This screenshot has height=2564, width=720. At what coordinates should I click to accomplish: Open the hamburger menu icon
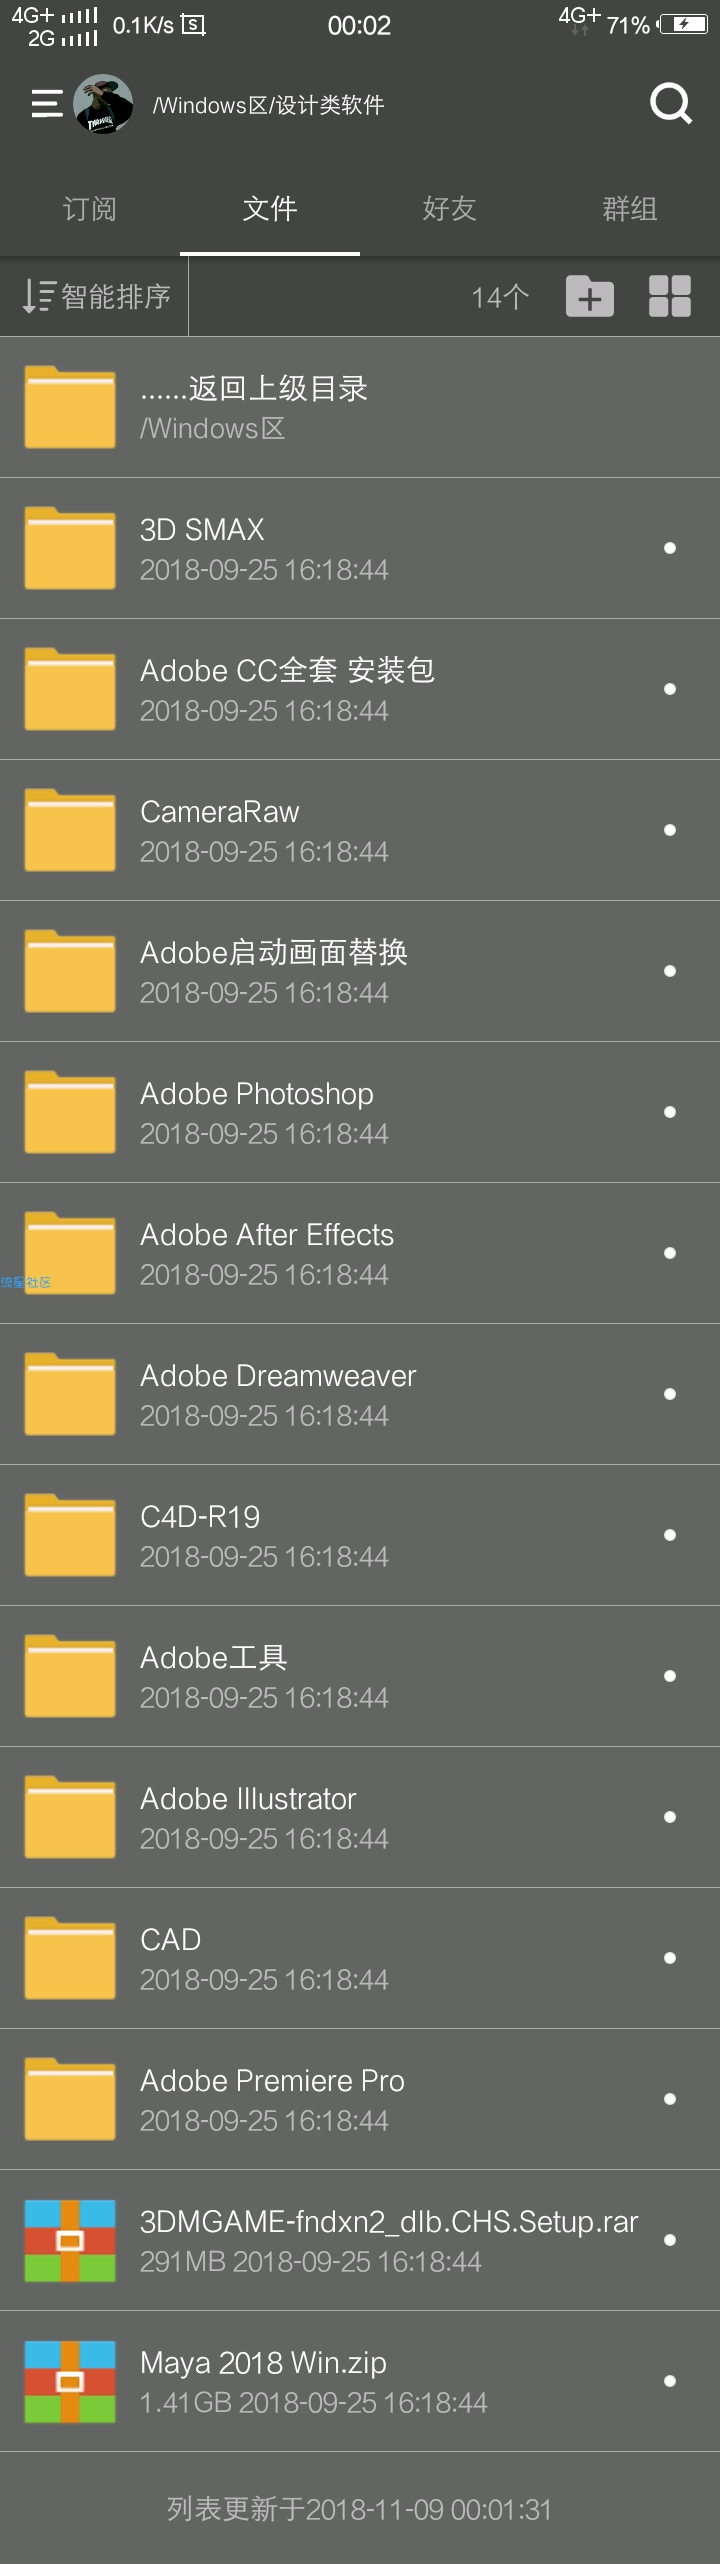pos(47,104)
